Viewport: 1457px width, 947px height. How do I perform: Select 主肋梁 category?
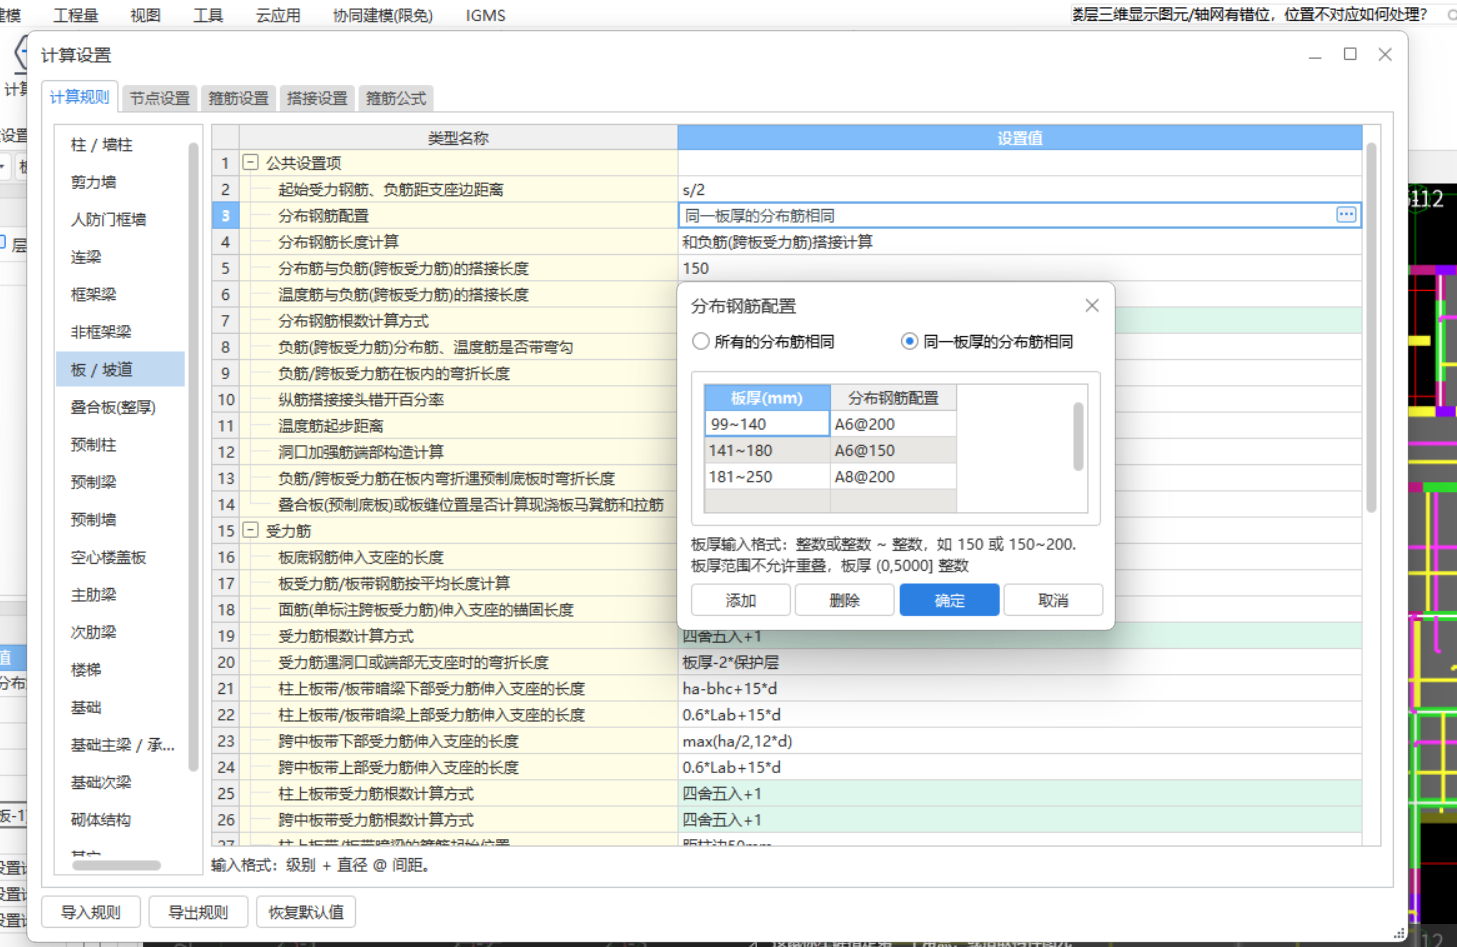[x=121, y=594]
